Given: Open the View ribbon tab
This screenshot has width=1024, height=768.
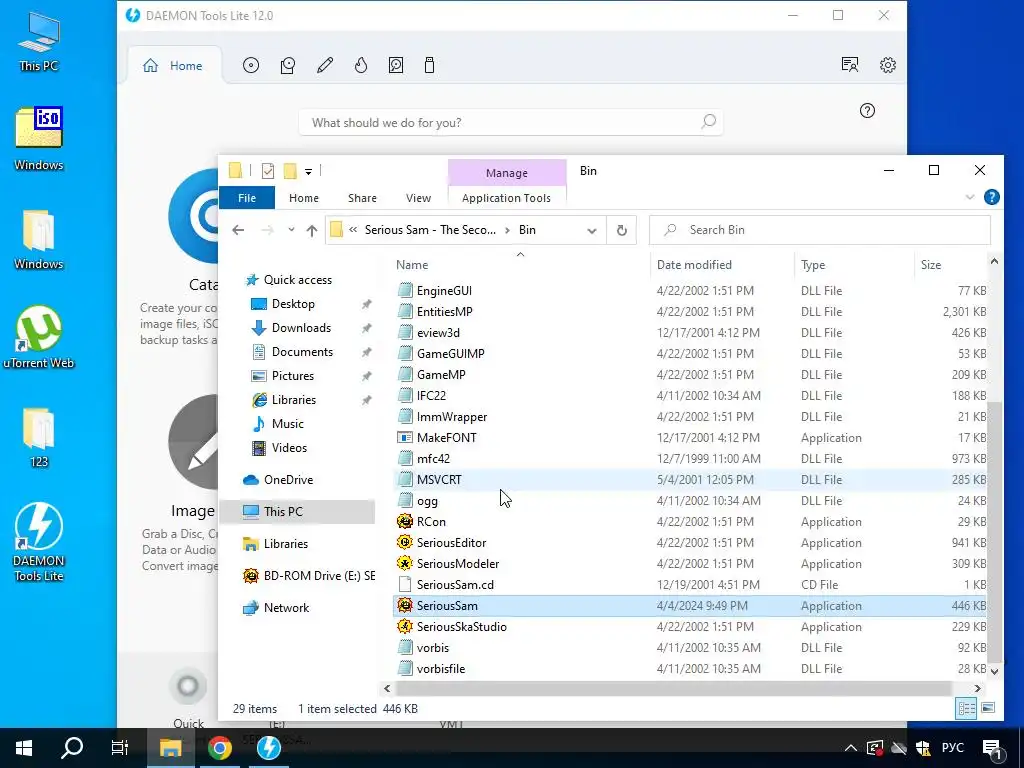Looking at the screenshot, I should point(418,198).
